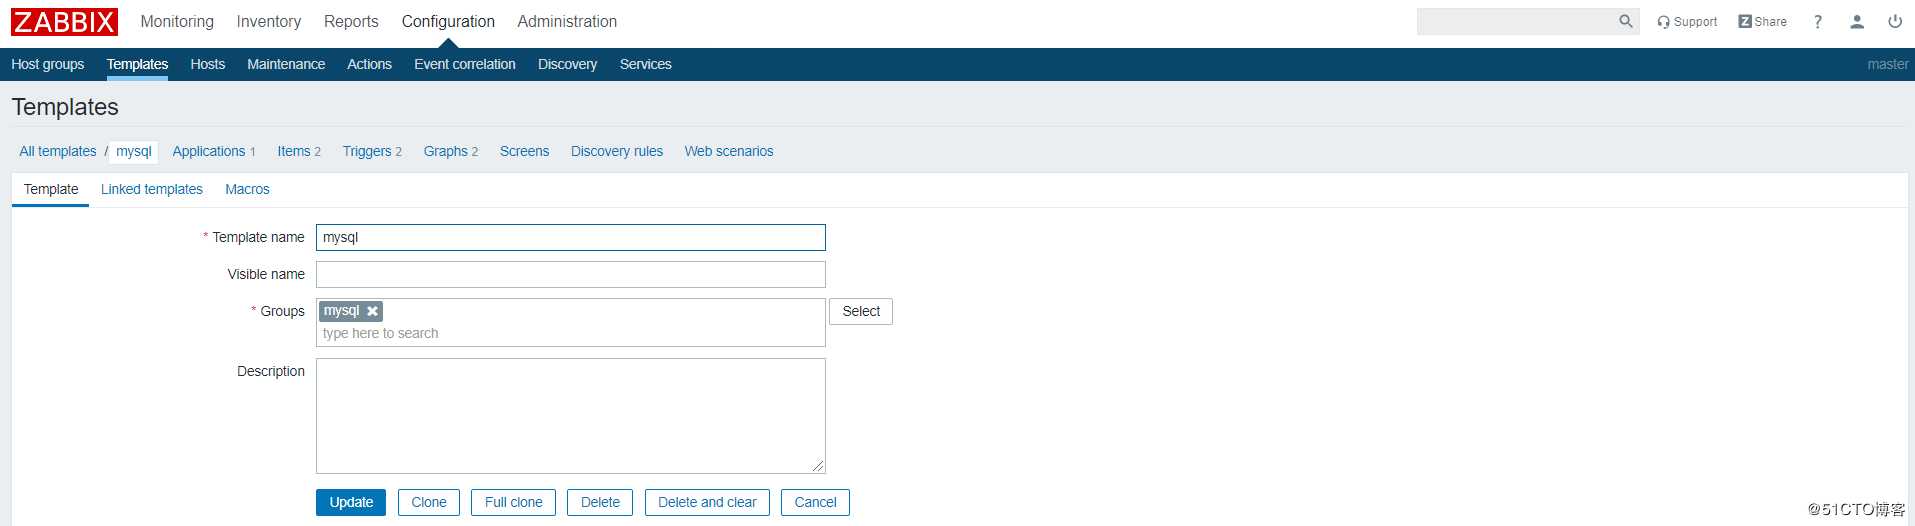Remove mysql group tag with x
1915x526 pixels.
pos(372,311)
